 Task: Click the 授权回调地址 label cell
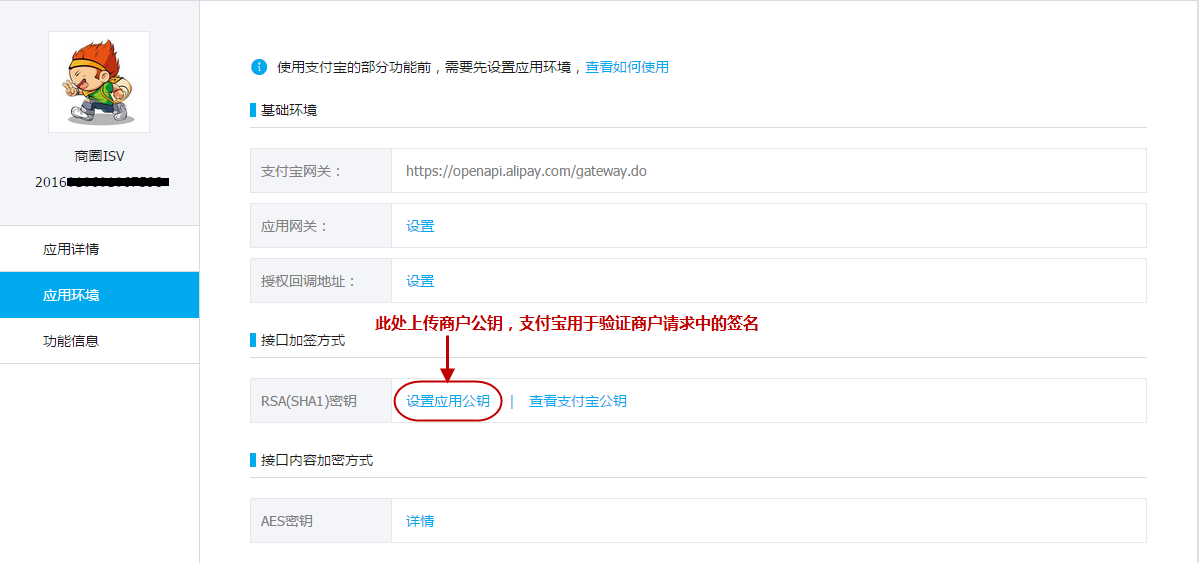click(321, 281)
